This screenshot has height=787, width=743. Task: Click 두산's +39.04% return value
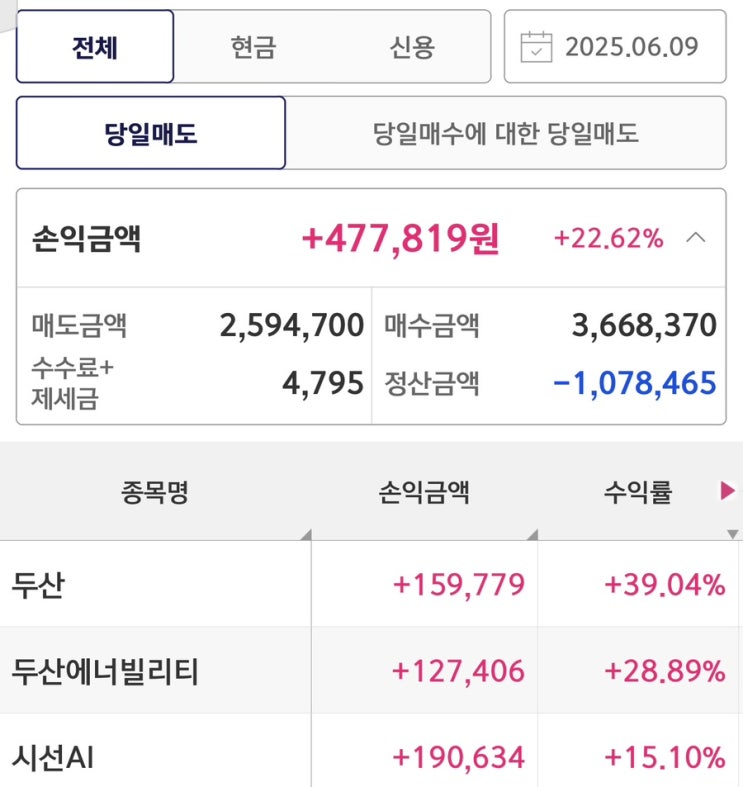664,585
